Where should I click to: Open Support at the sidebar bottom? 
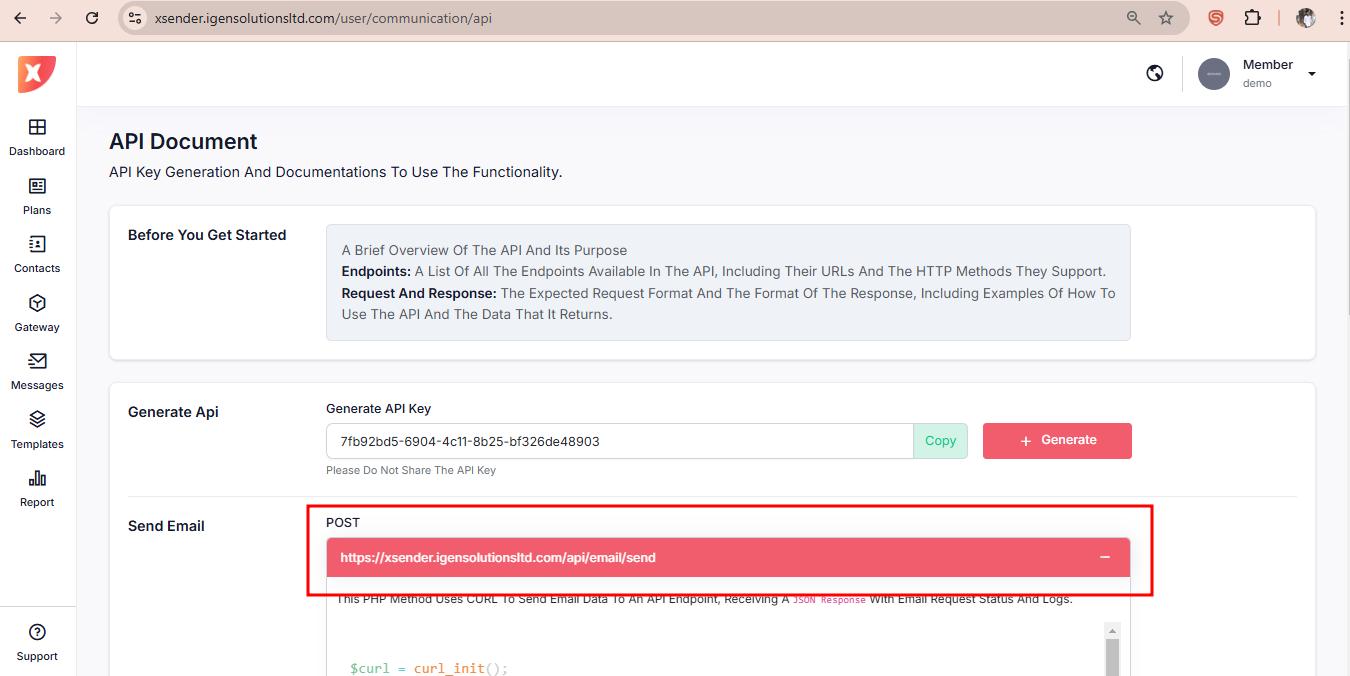37,642
